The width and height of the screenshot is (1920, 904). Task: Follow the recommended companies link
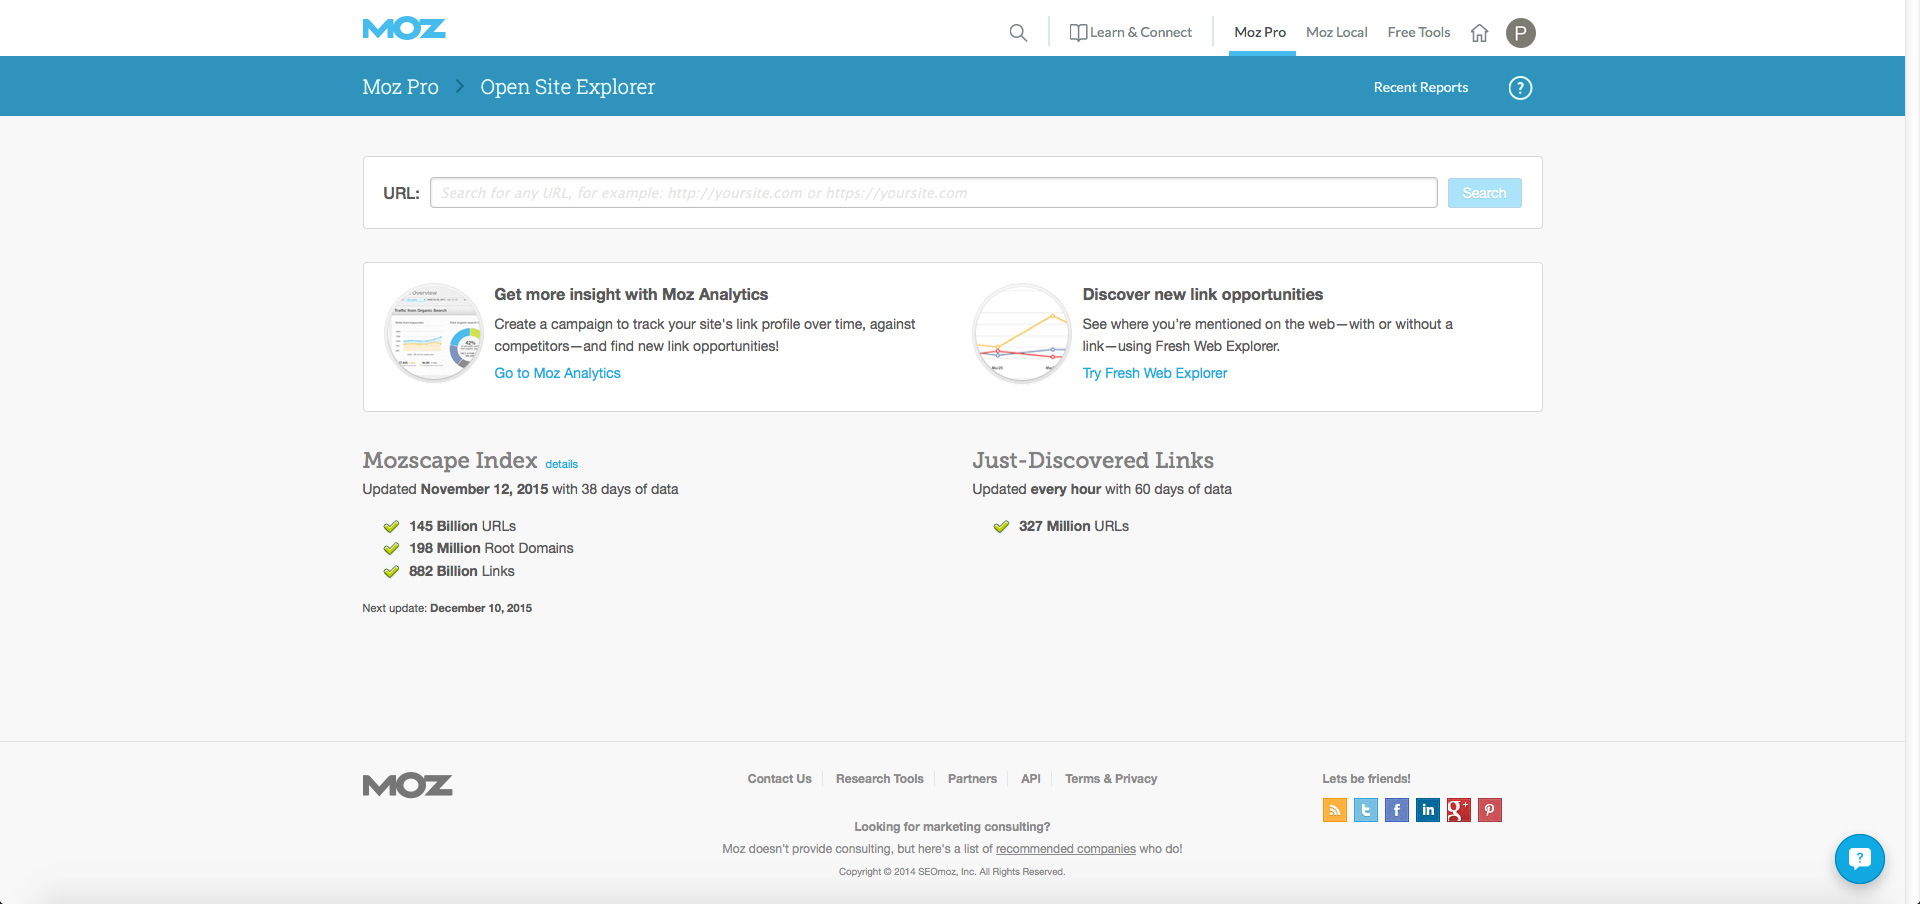pos(1065,849)
